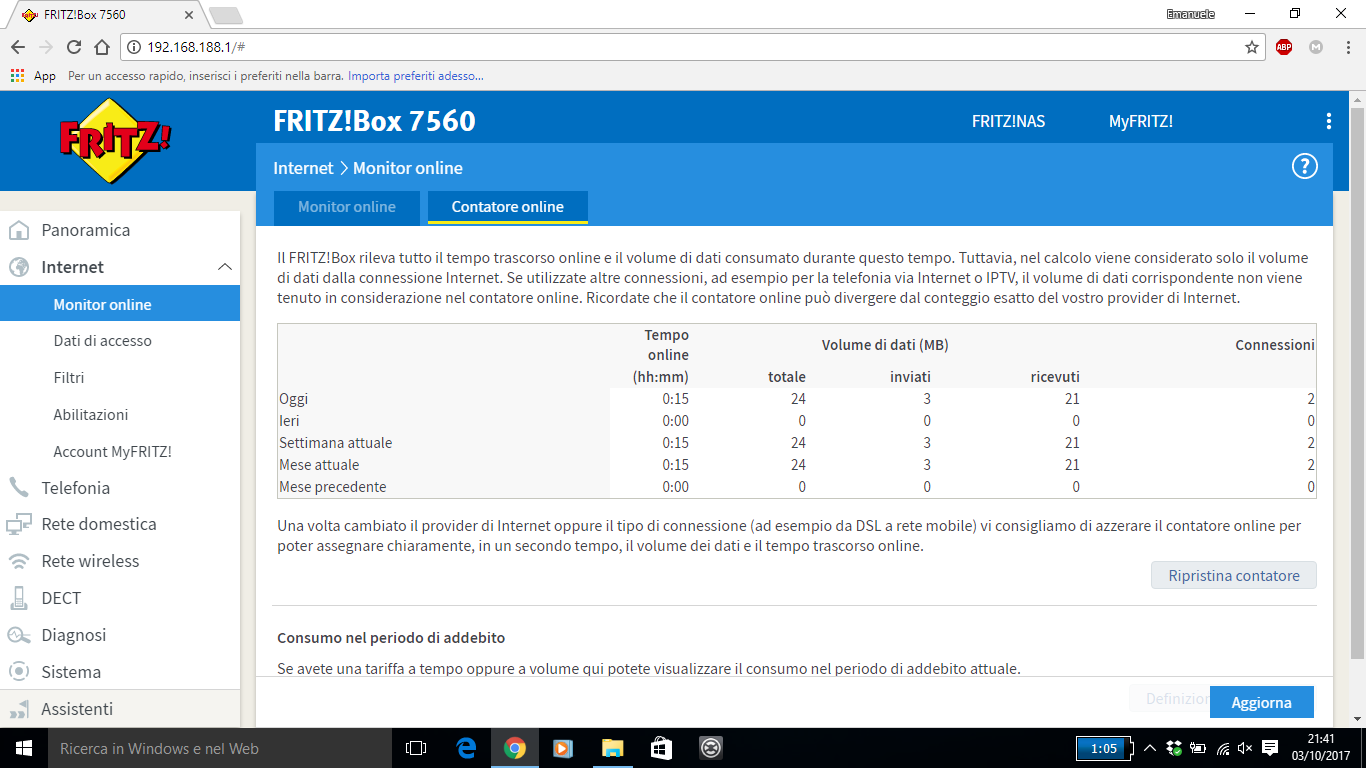
Task: Click the Internet globe icon
Action: point(18,267)
